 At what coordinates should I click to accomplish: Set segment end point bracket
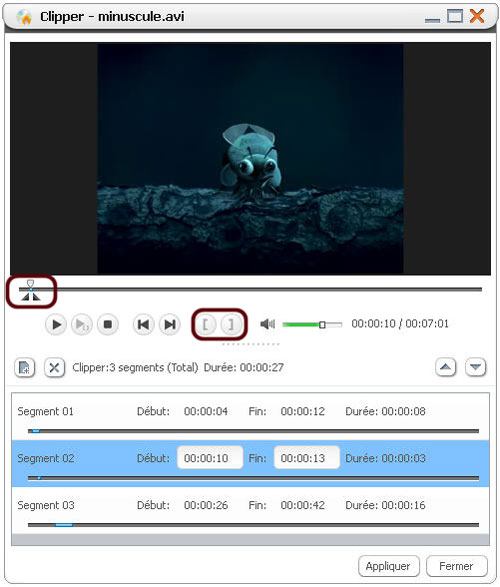[231, 324]
